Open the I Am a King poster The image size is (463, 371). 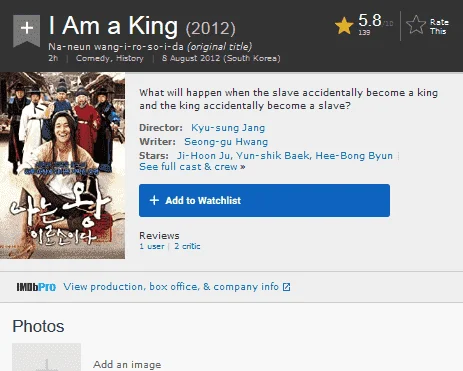click(63, 165)
